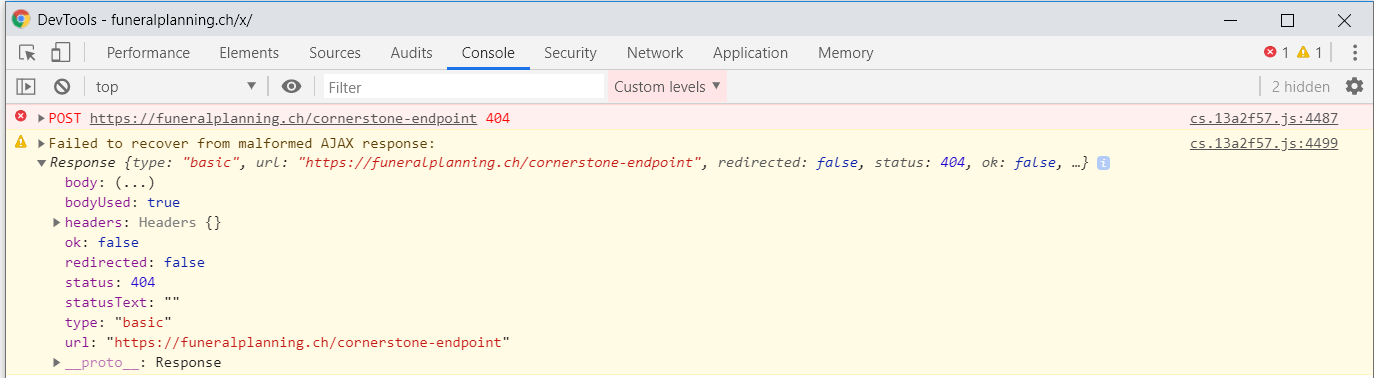Click the ok: false property row
This screenshot has height=378, width=1374.
pos(102,243)
